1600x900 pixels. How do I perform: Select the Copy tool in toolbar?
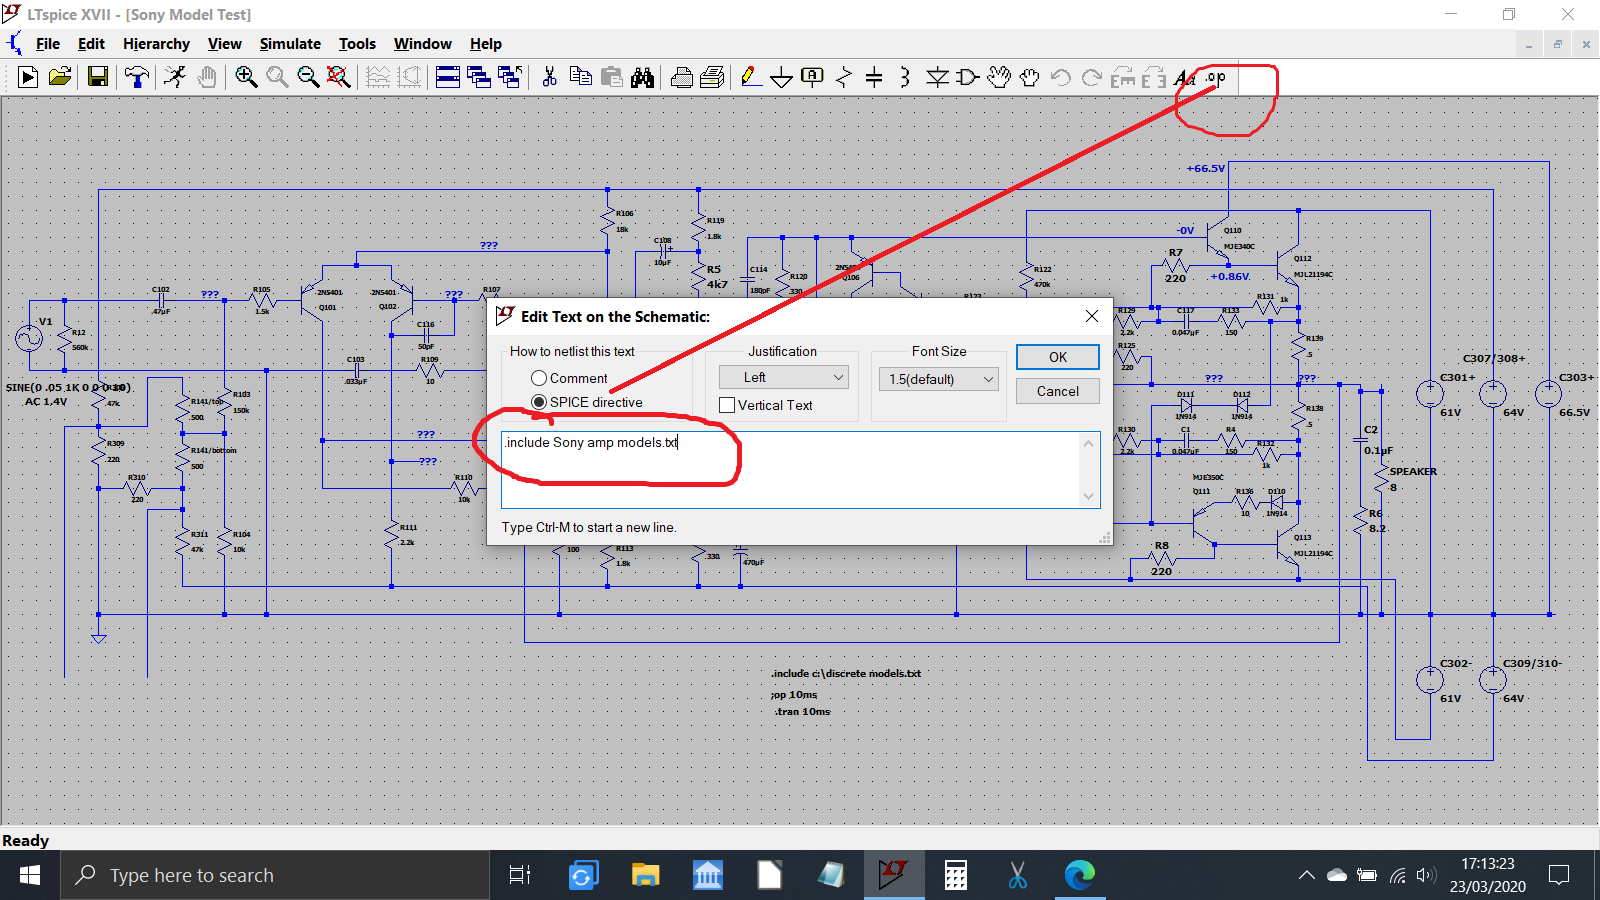pos(580,77)
